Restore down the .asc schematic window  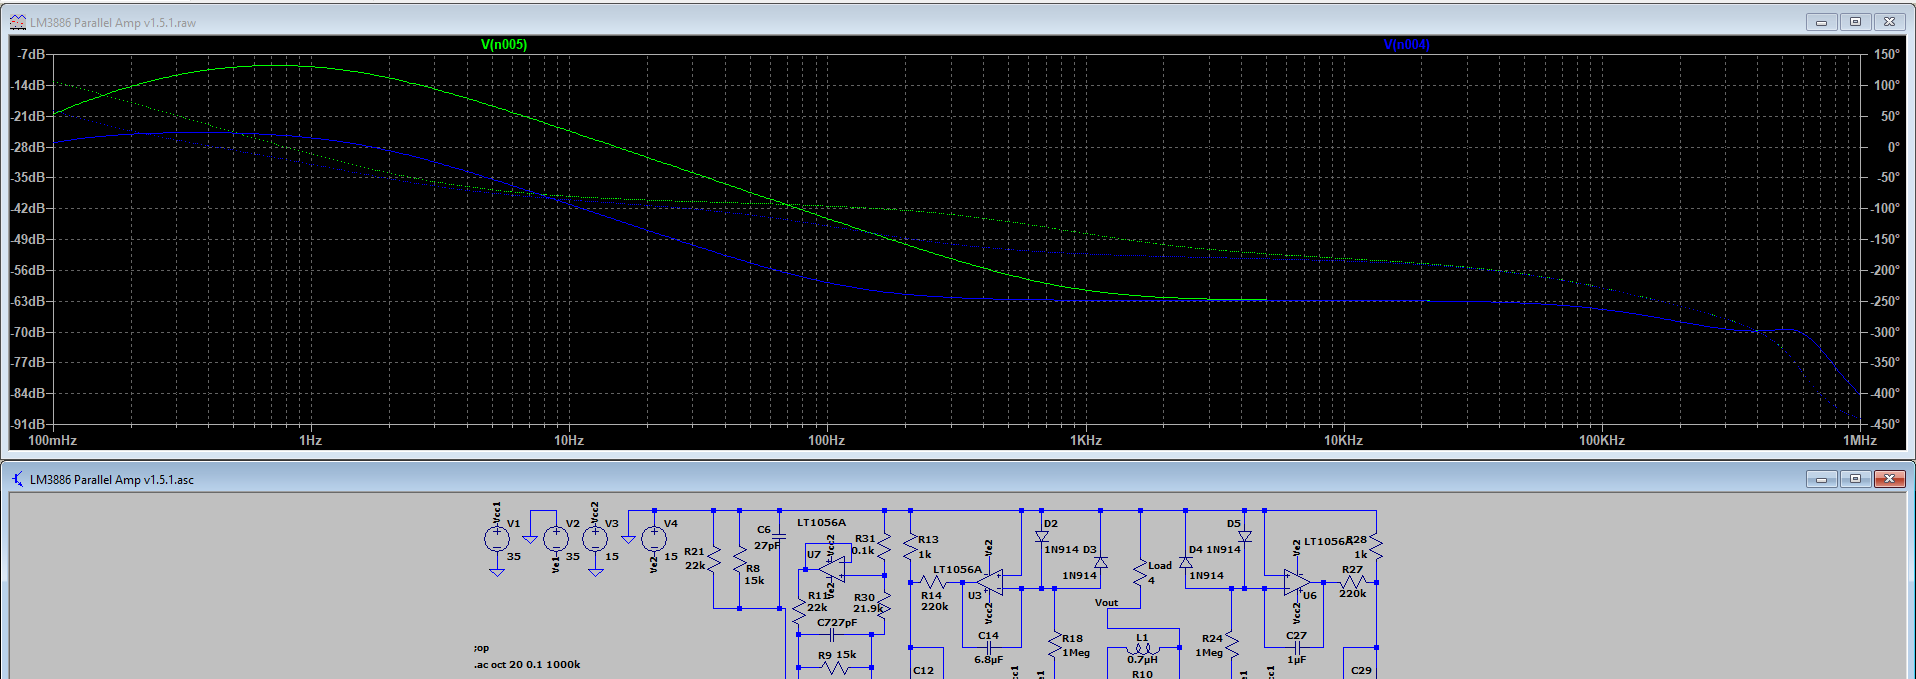(x=1855, y=479)
